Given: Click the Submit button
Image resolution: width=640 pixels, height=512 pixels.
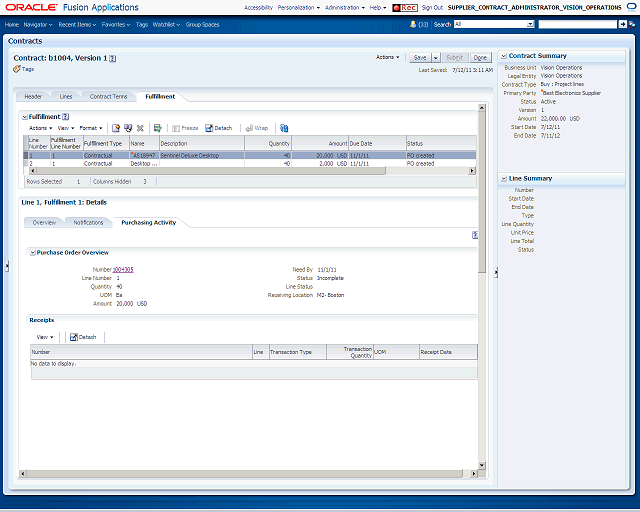Looking at the screenshot, I should click(x=455, y=58).
